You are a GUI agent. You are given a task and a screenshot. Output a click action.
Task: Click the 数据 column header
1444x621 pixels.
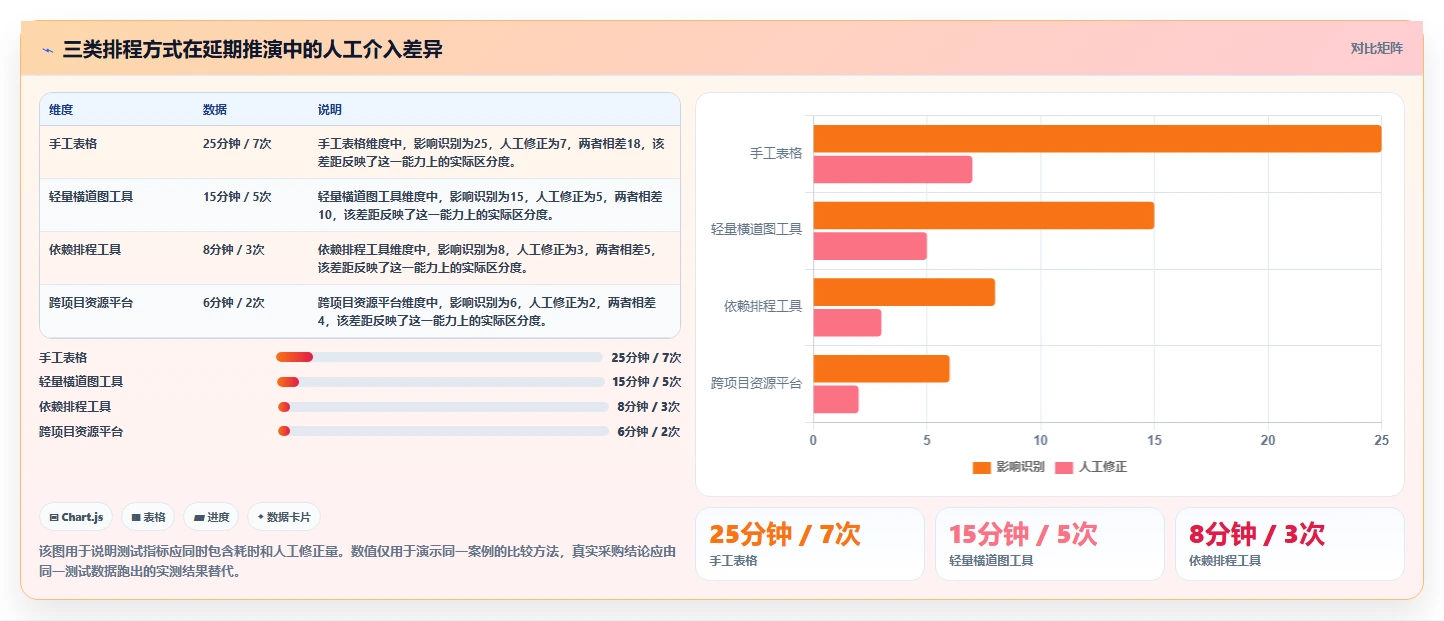[214, 109]
